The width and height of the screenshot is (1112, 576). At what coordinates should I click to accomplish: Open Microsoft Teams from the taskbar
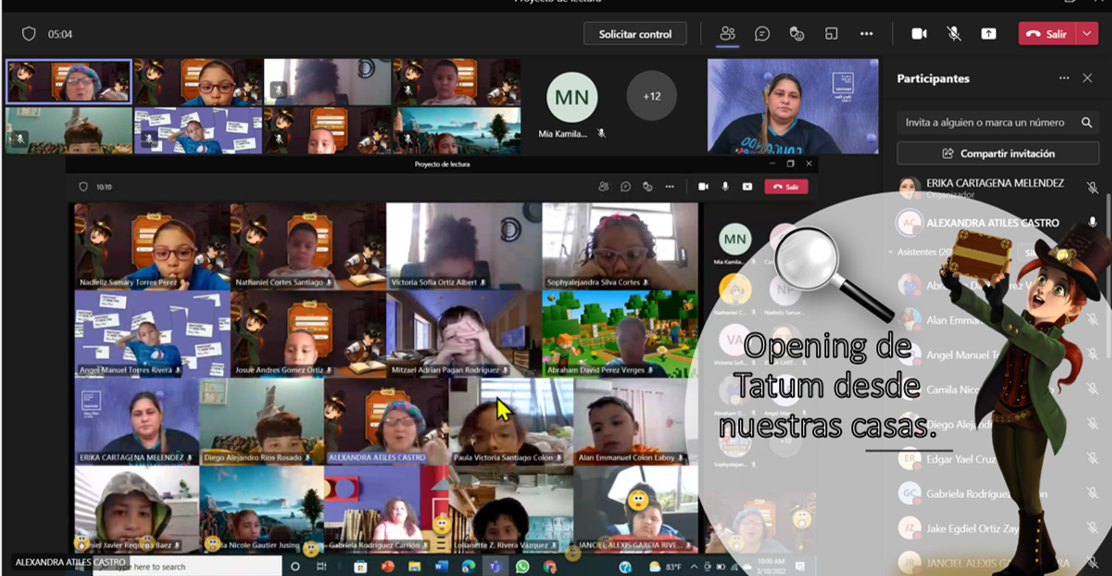point(495,567)
